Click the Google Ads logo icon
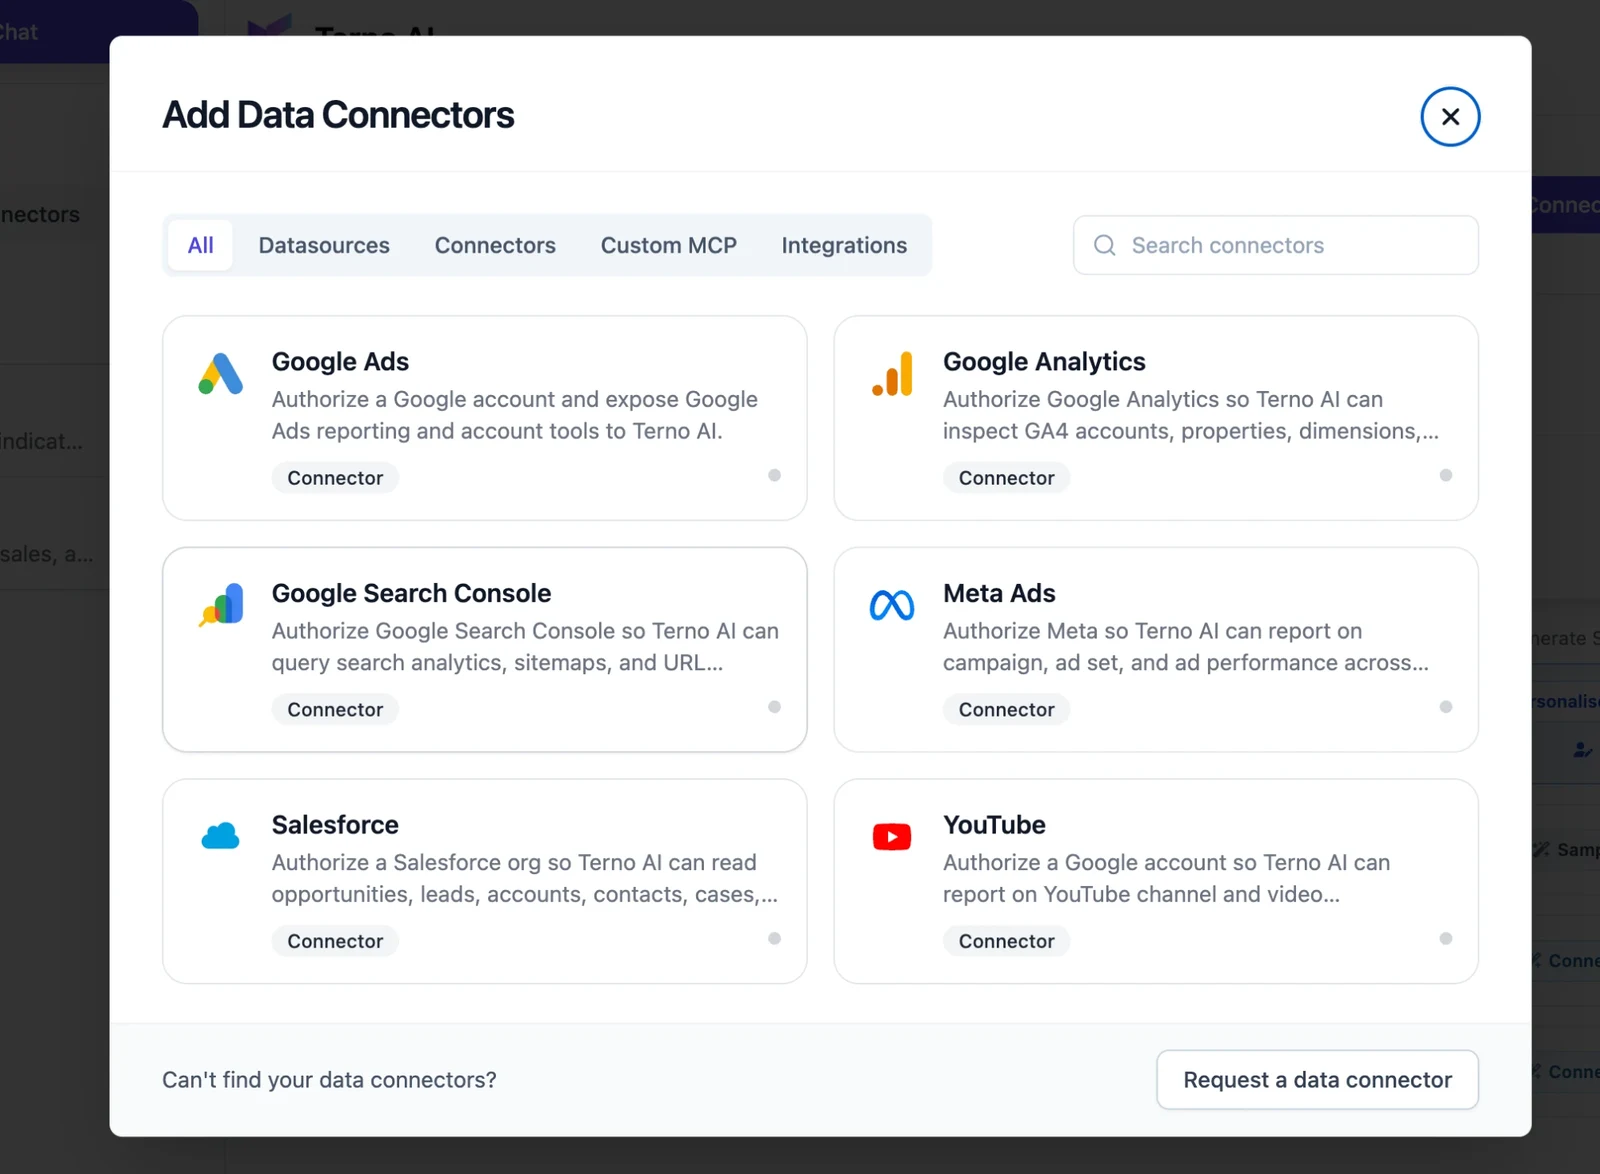Viewport: 1600px width, 1174px height. coord(220,374)
